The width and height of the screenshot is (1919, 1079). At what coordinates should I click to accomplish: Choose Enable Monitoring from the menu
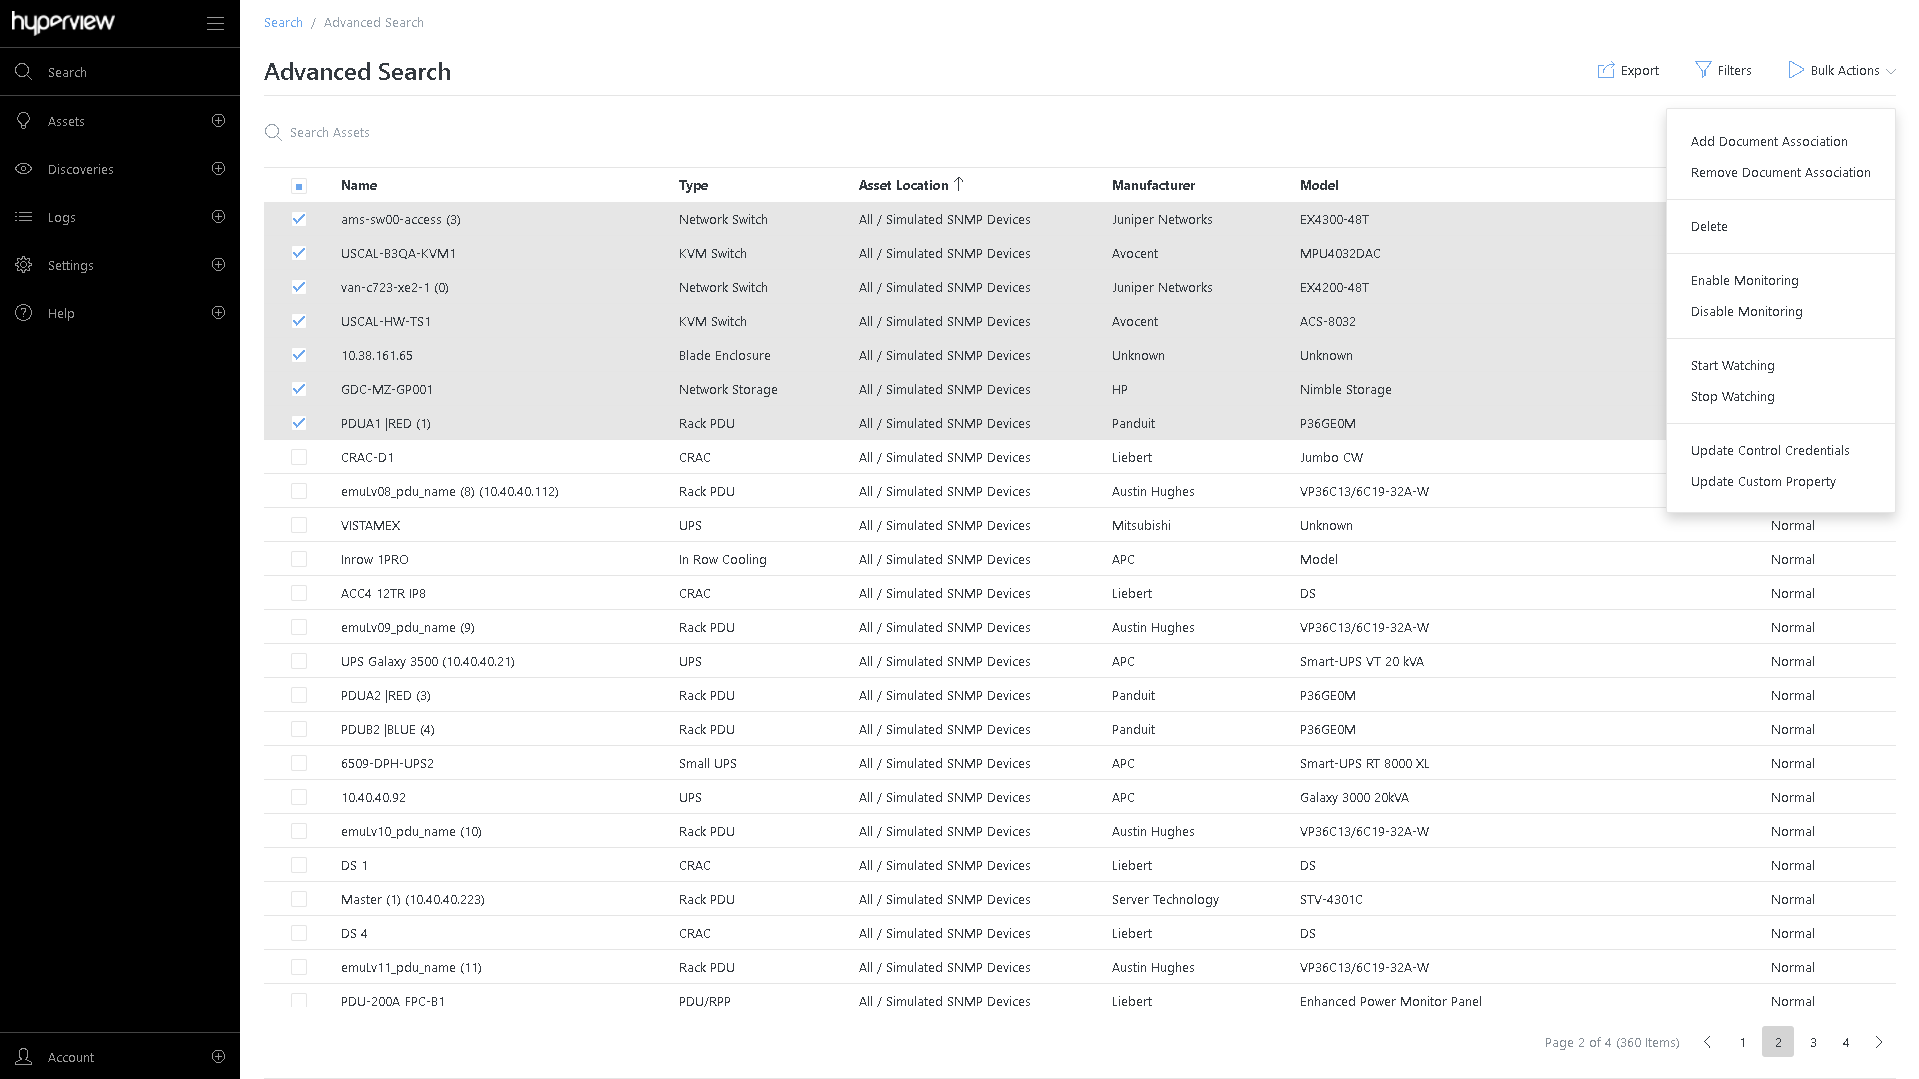1744,280
